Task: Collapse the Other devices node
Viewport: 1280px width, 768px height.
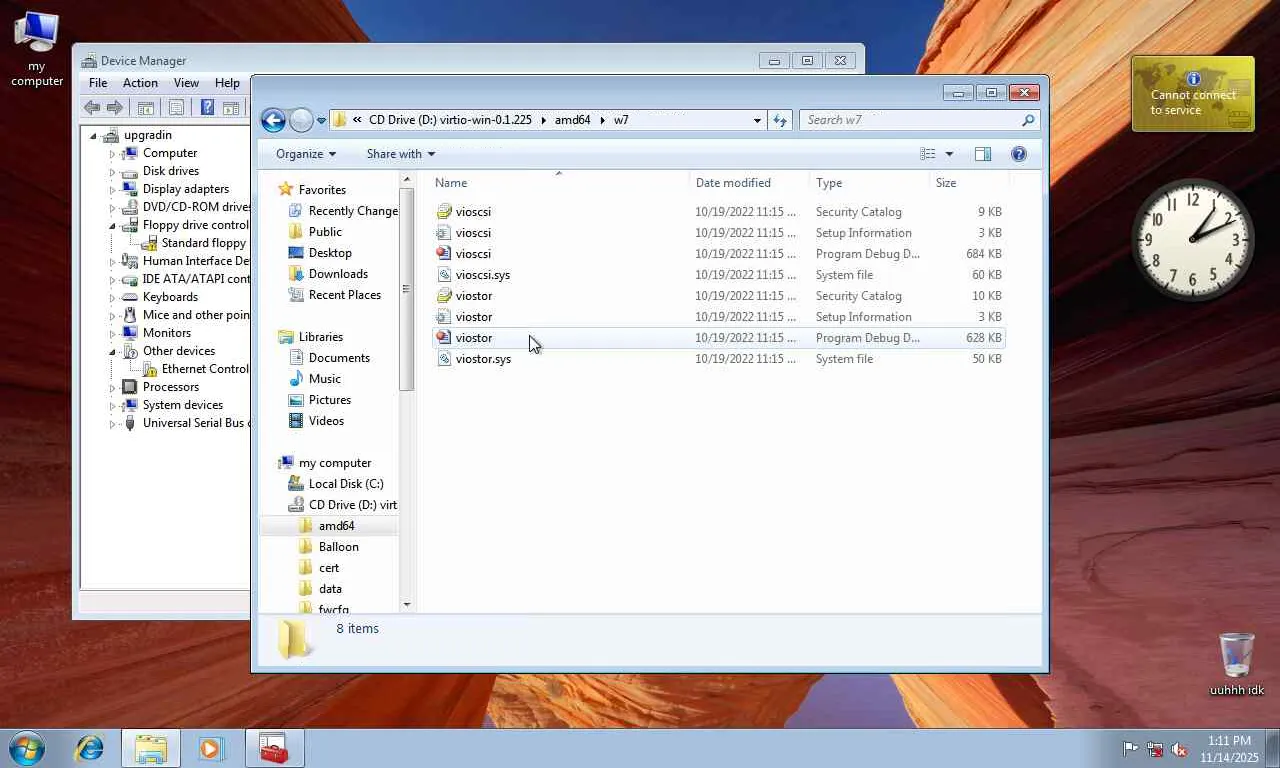Action: point(113,352)
